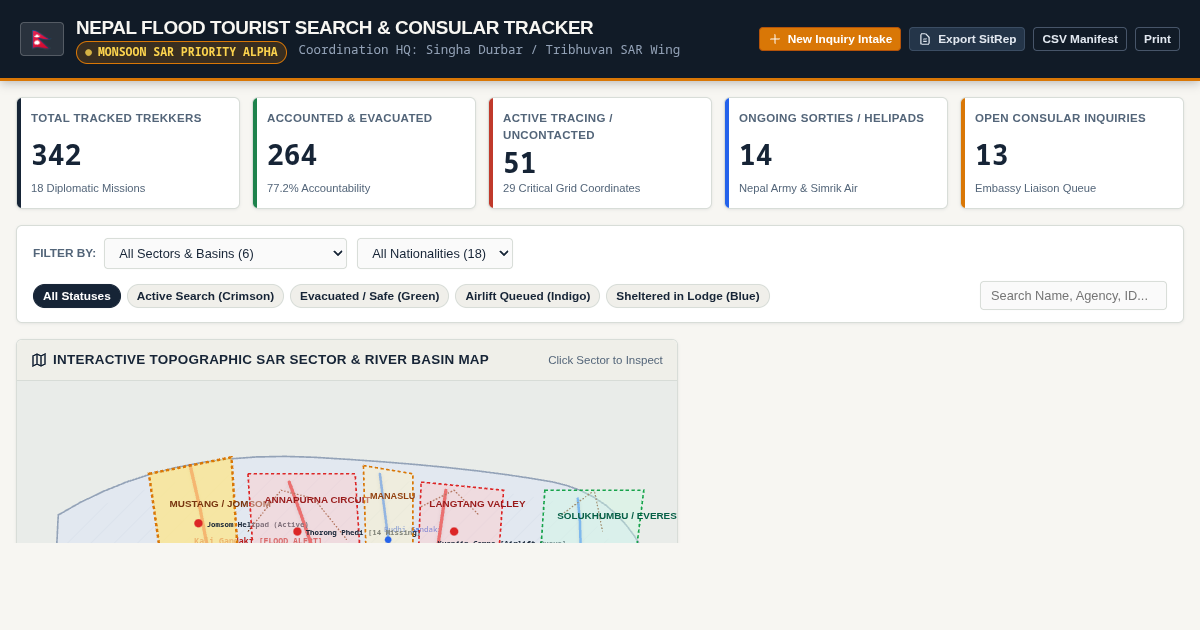
Task: Select the Solukhumbu / Everest sector on map
Action: [x=592, y=516]
